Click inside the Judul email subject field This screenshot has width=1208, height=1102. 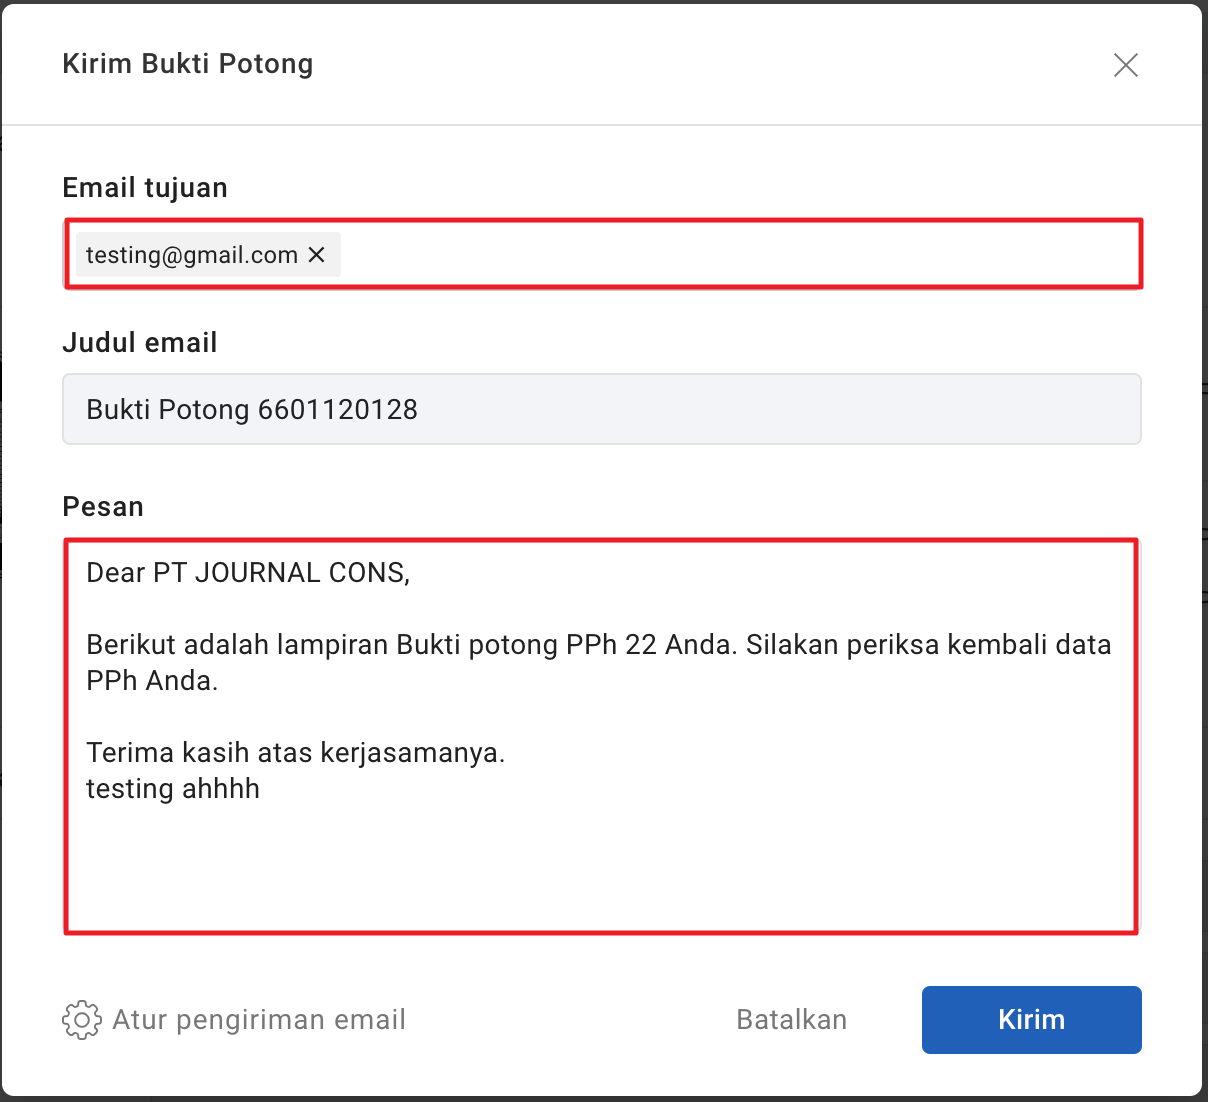pos(600,409)
